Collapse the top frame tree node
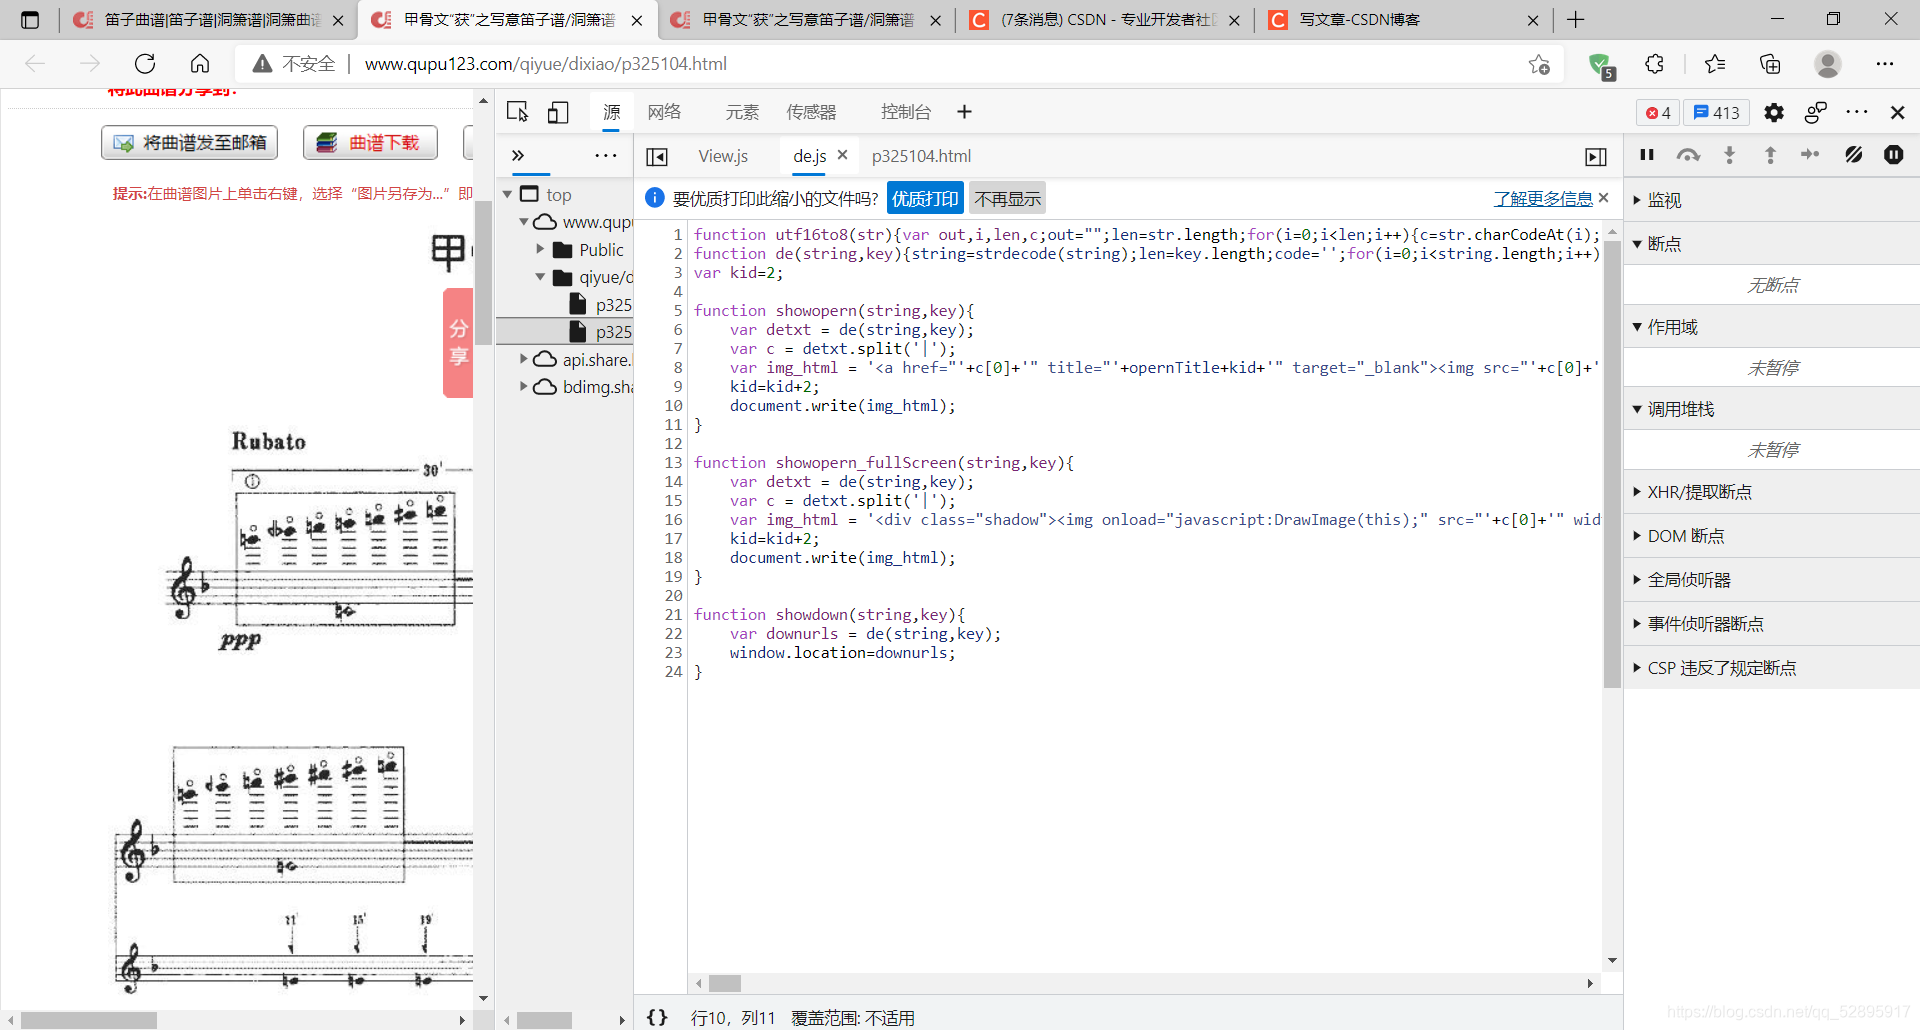The height and width of the screenshot is (1030, 1920). click(508, 194)
